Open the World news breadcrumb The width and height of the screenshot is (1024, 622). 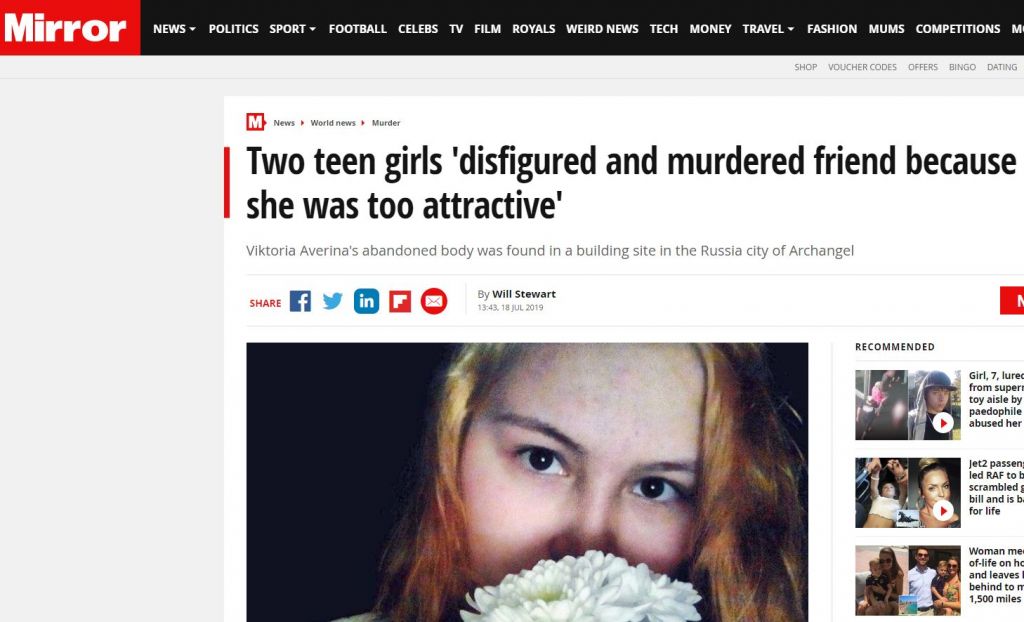coord(333,123)
